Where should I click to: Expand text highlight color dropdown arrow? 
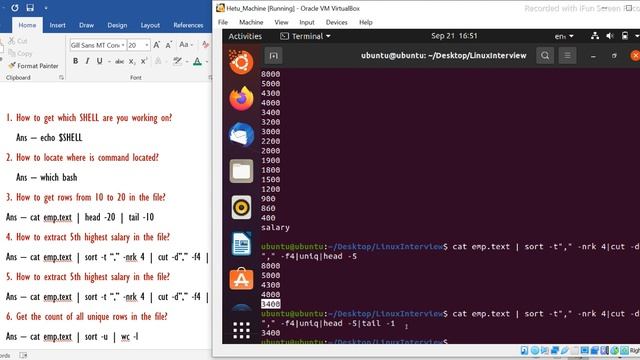pos(187,62)
